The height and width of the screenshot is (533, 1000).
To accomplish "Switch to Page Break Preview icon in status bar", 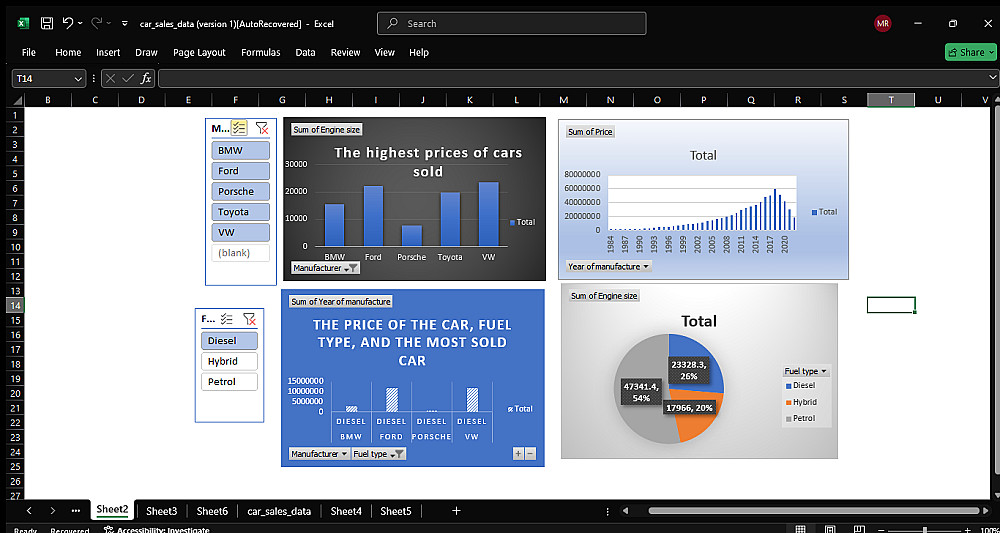I will tap(860, 530).
